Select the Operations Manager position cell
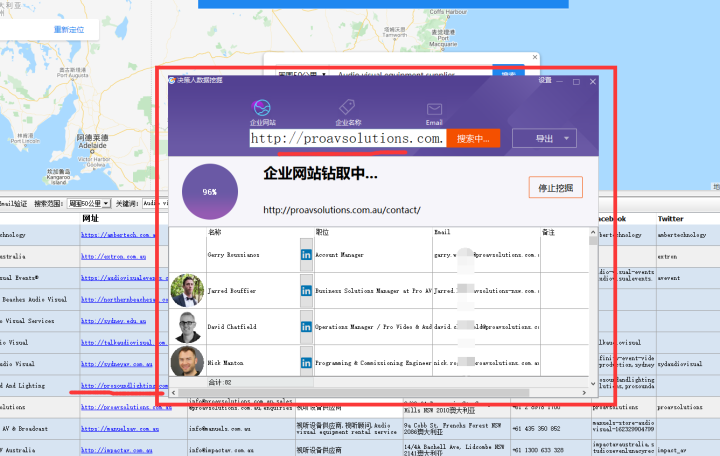The height and width of the screenshot is (456, 720). tap(373, 327)
